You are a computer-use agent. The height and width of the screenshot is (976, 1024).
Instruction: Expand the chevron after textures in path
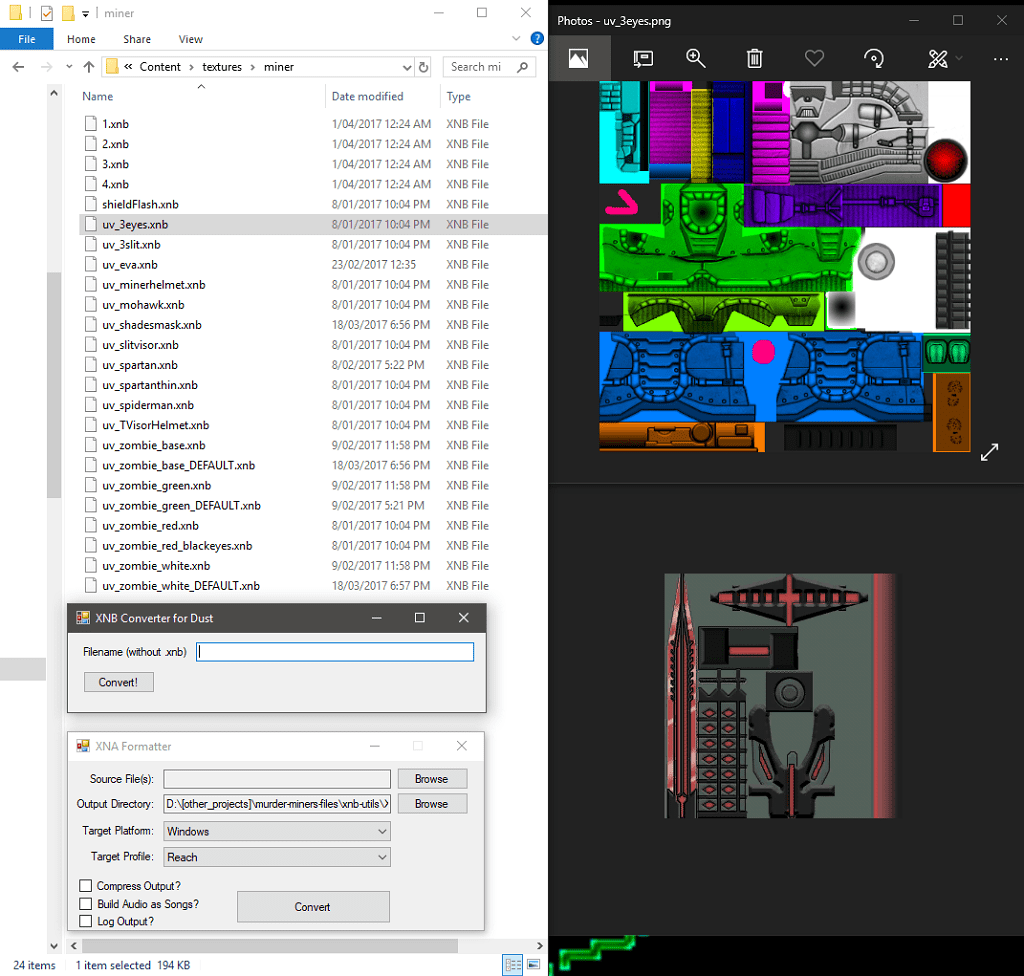253,67
